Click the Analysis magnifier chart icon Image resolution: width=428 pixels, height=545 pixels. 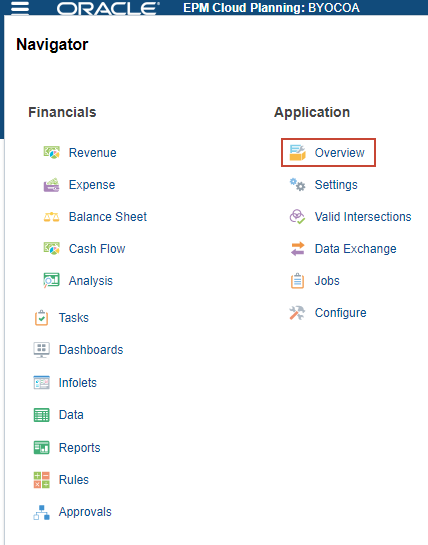click(51, 280)
